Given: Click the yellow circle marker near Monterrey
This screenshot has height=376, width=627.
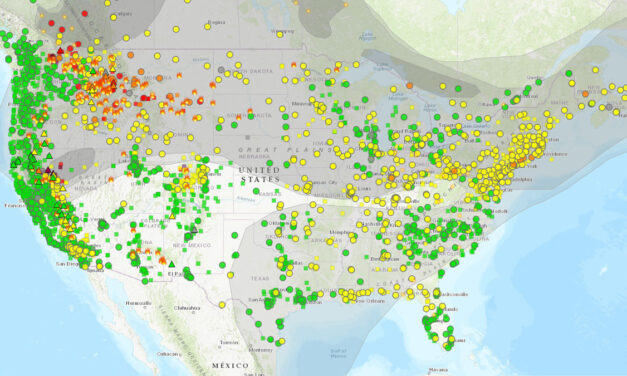Looking at the screenshot, I should (x=282, y=341).
